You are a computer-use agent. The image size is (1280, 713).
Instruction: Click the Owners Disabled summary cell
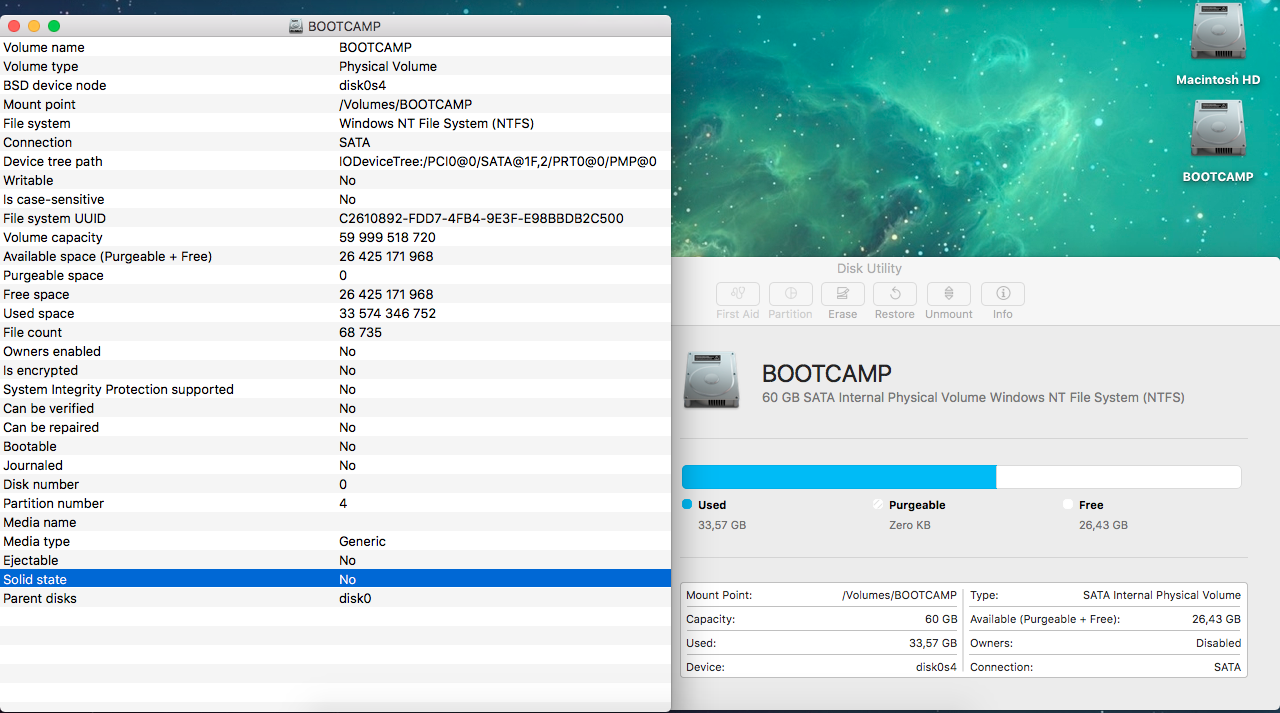click(x=1105, y=643)
